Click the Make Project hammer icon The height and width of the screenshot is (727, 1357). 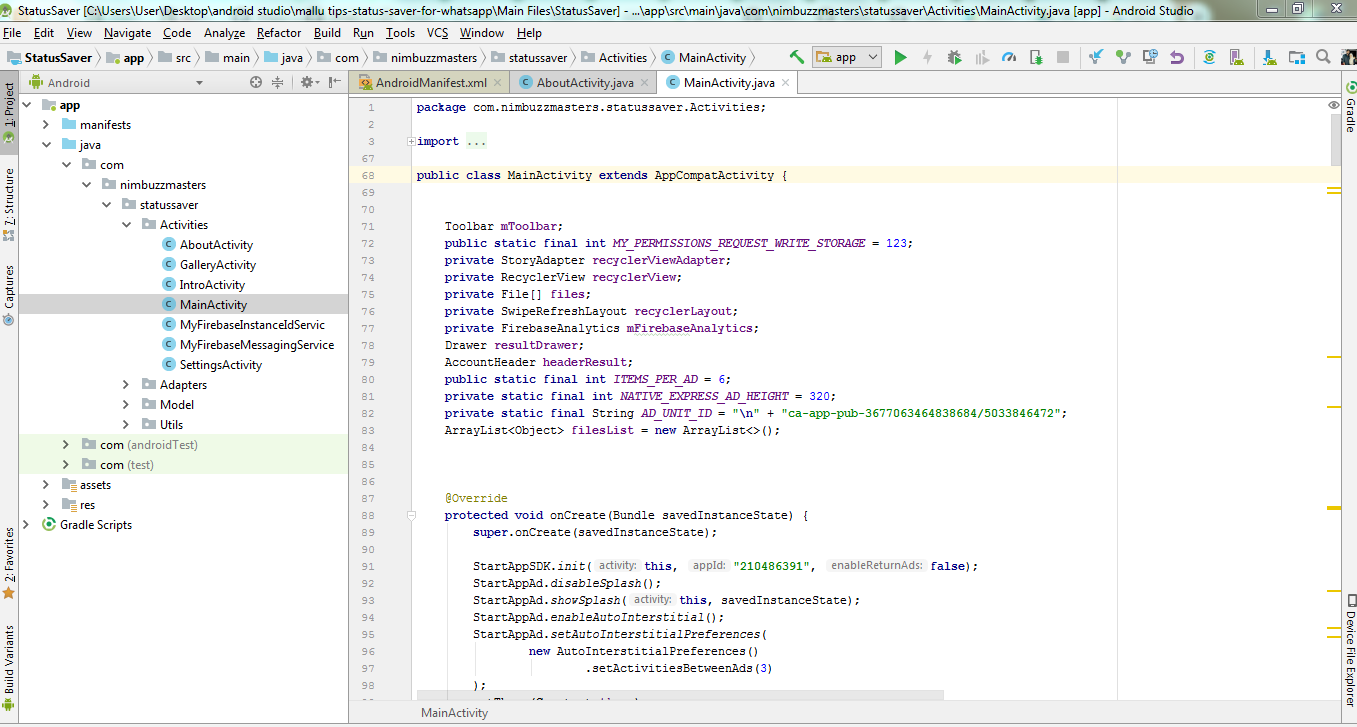coord(796,57)
